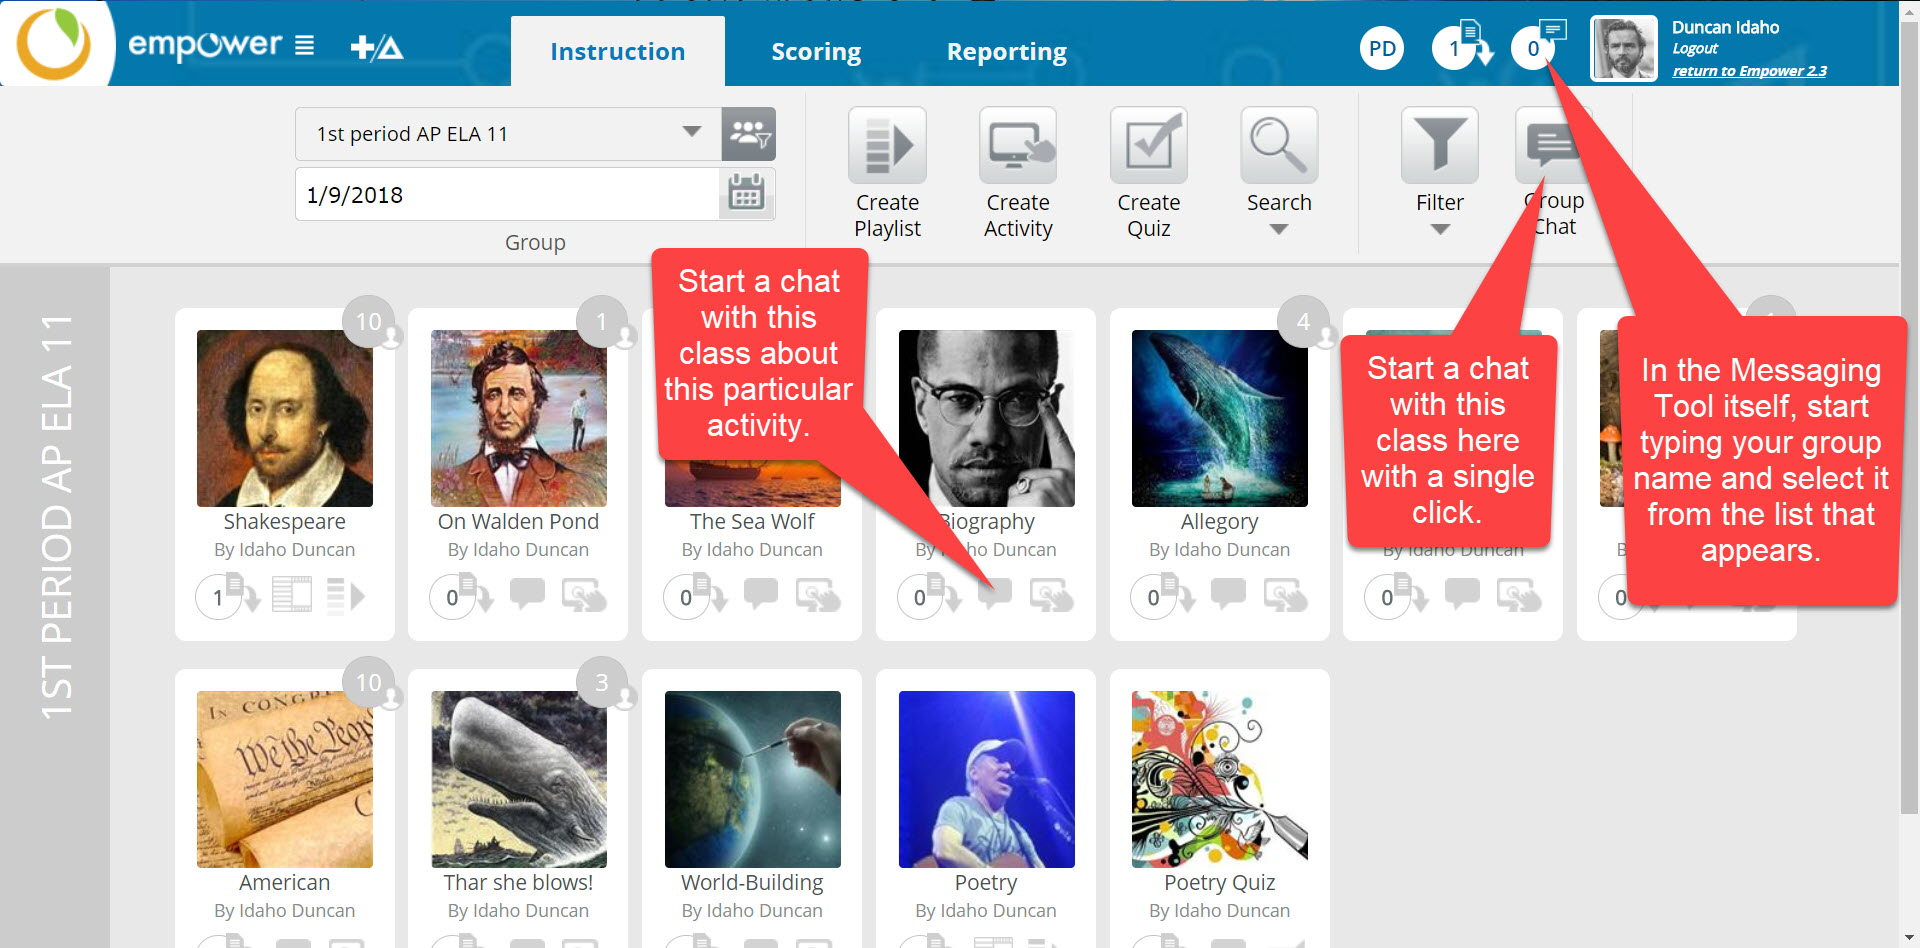Click Create Quiz
The height and width of the screenshot is (948, 1920).
1149,174
